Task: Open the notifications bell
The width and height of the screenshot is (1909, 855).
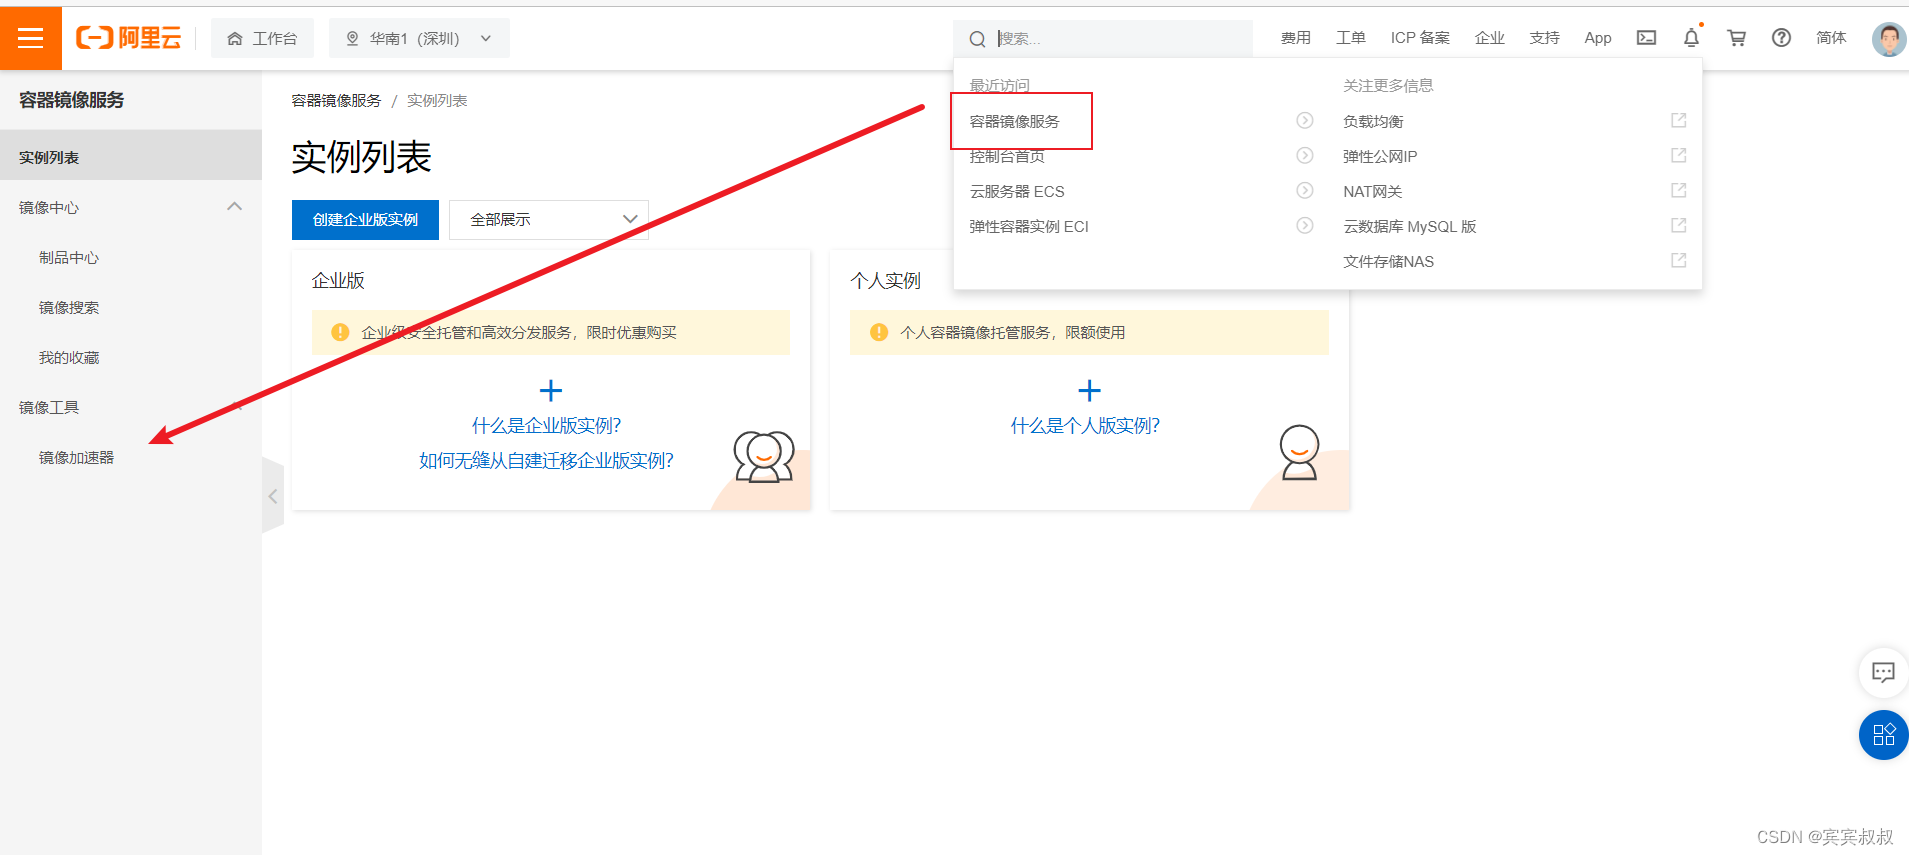Action: click(x=1691, y=38)
